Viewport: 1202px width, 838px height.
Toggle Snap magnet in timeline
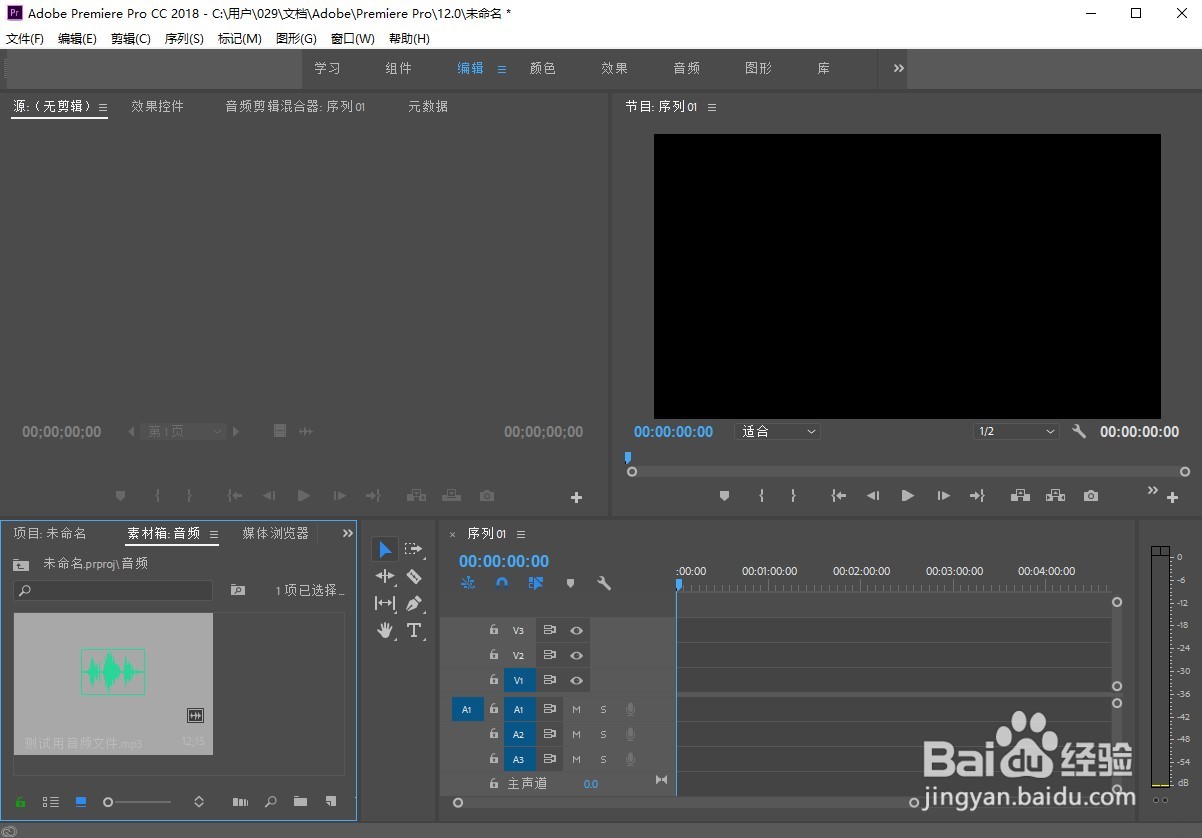coord(502,583)
